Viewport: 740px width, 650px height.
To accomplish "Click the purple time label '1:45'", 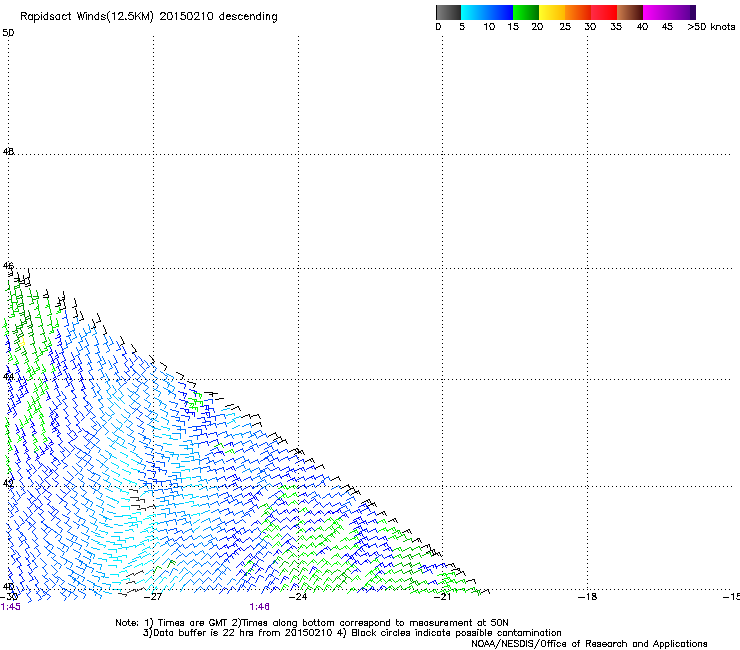I will [x=10, y=607].
